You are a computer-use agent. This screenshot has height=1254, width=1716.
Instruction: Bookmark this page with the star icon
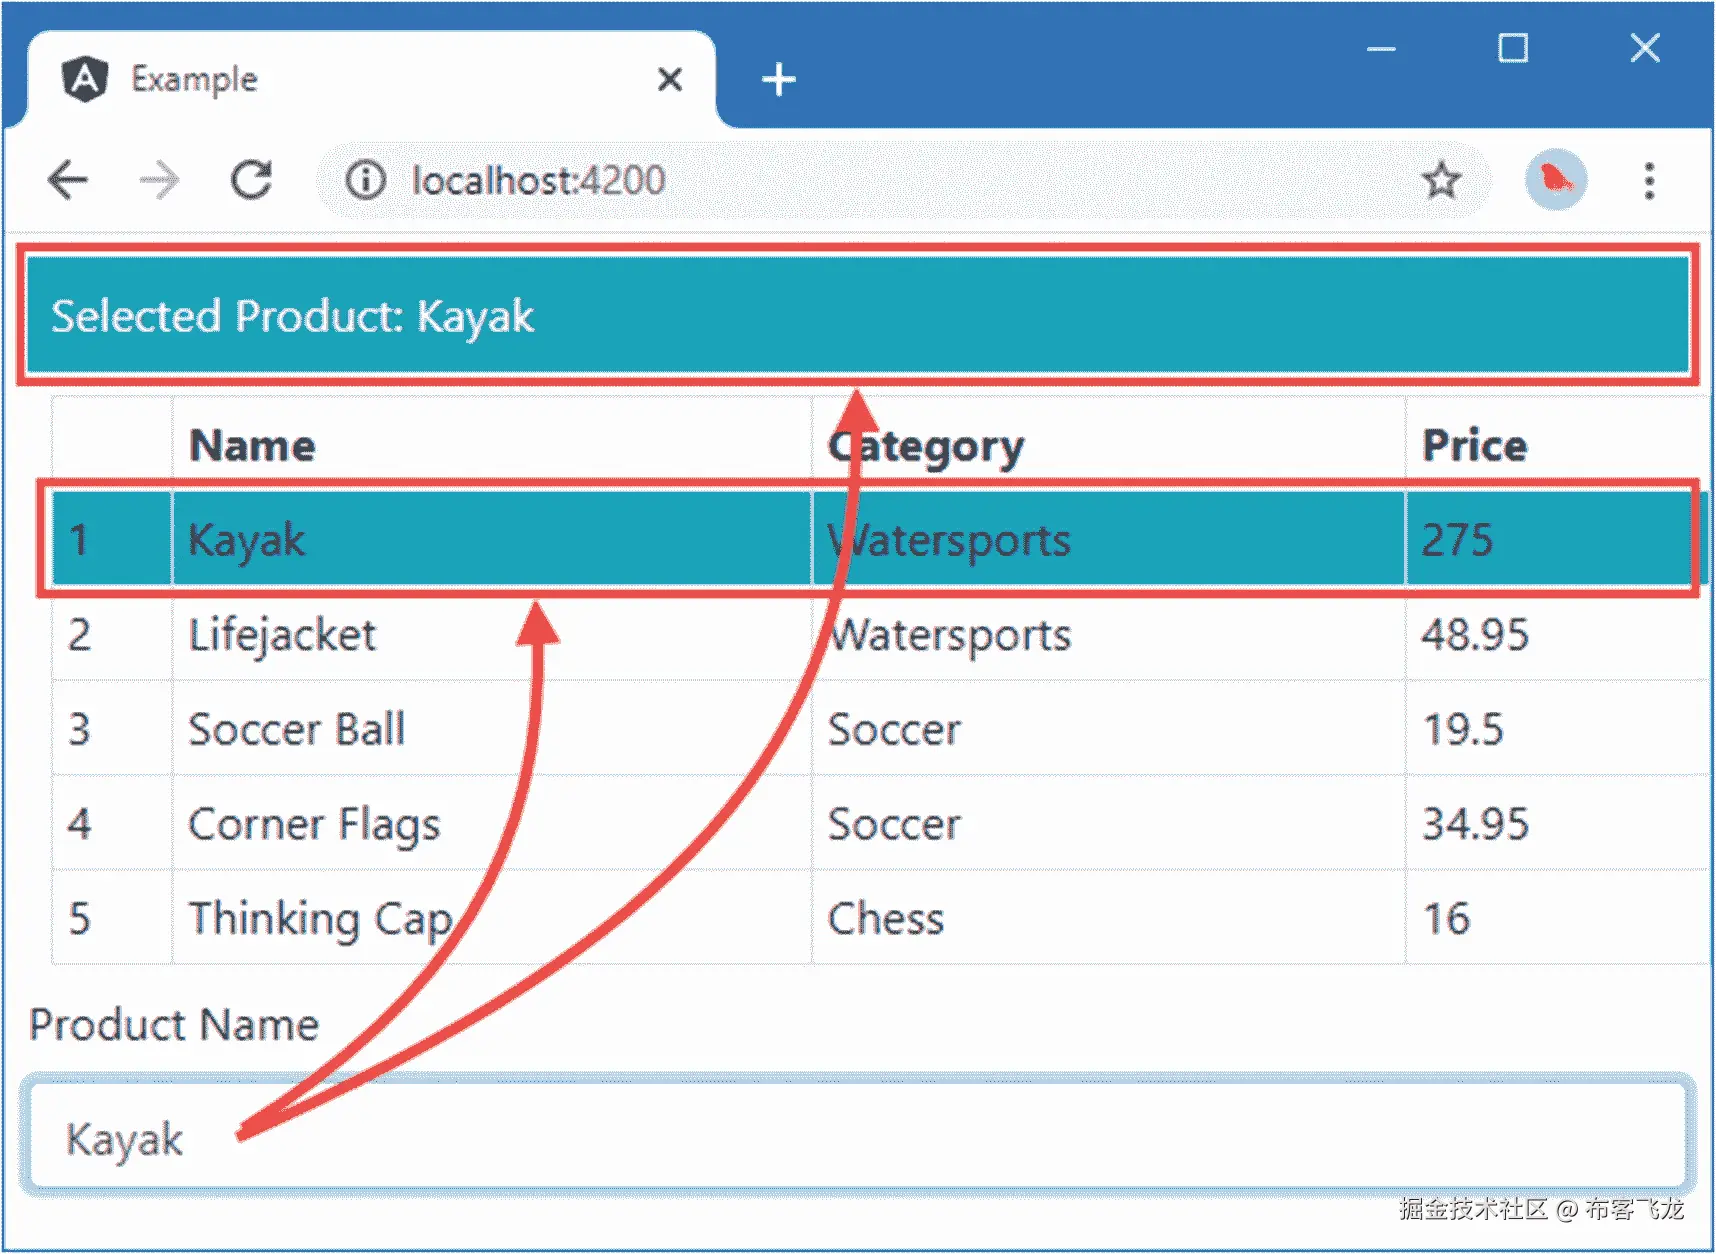tap(1441, 181)
